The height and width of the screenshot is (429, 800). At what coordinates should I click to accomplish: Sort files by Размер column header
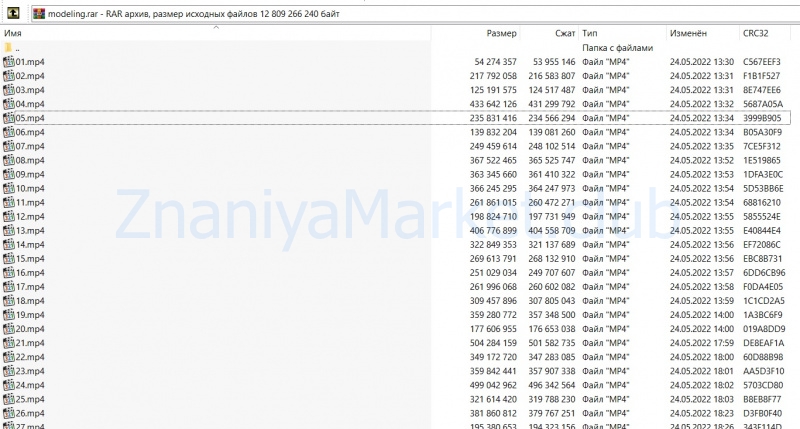point(500,33)
